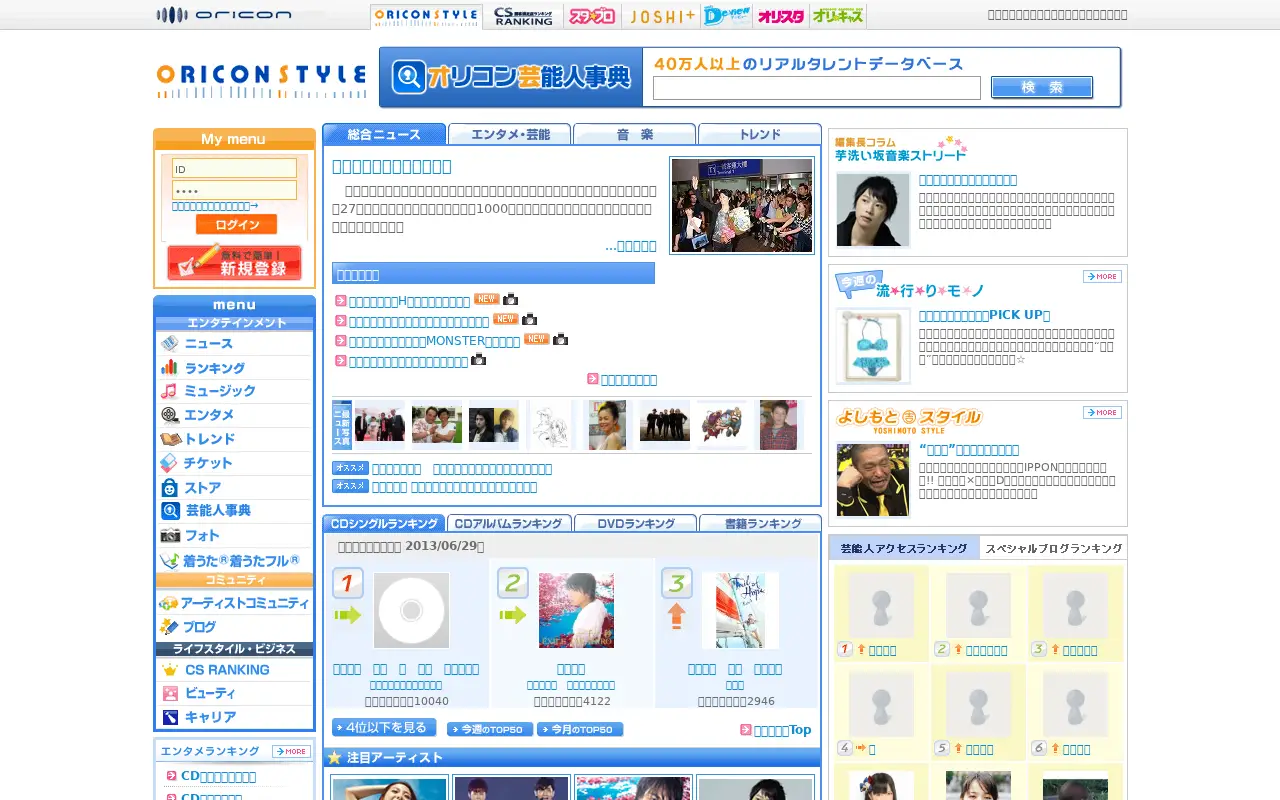Select the 芸能人アクセスランキング tab
This screenshot has width=1280, height=800.
(x=904, y=548)
